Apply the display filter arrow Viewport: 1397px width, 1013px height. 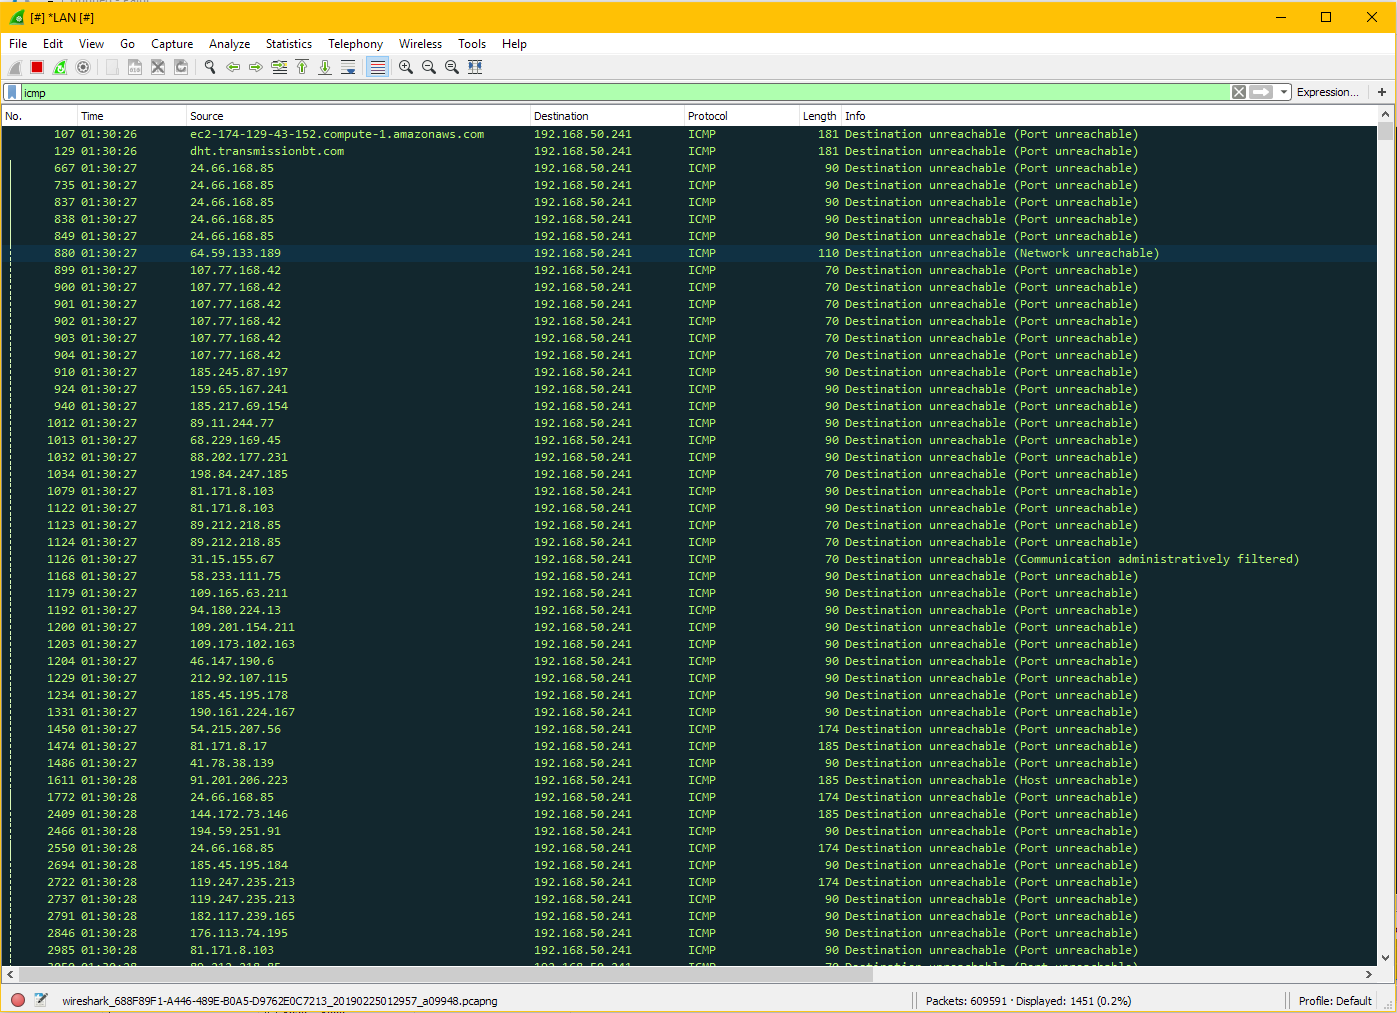pyautogui.click(x=1262, y=92)
